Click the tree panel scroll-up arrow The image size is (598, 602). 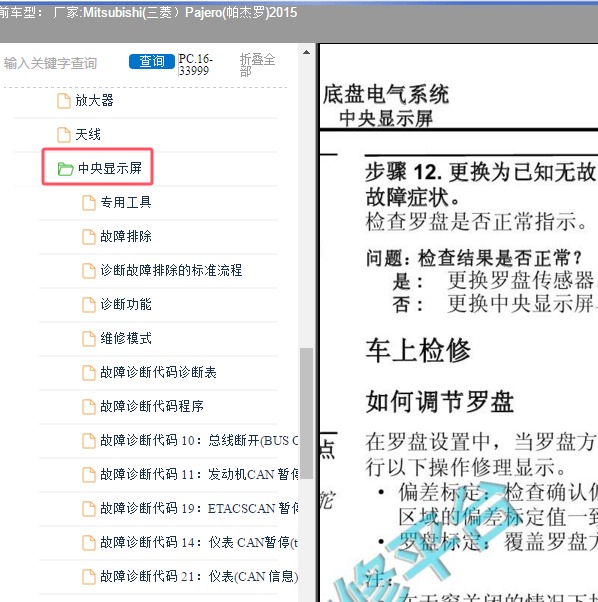tap(306, 52)
